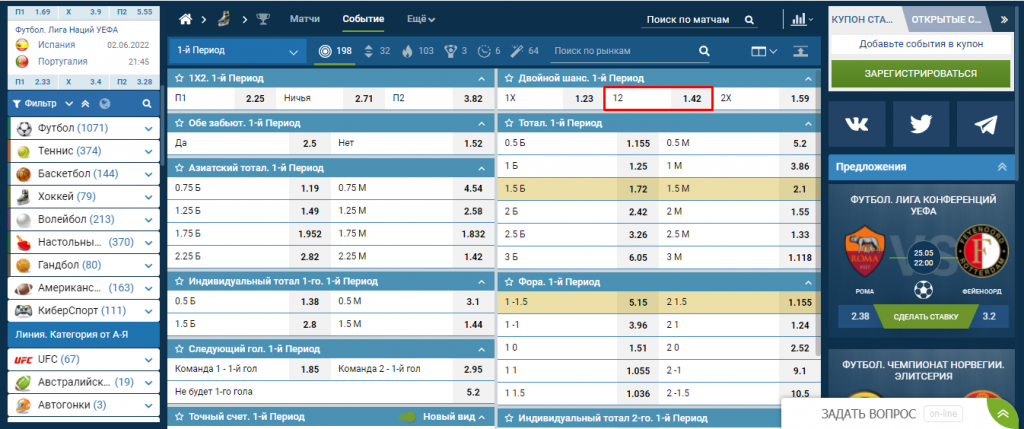Open the VK social network button
This screenshot has width=1024, height=429.
[856, 124]
